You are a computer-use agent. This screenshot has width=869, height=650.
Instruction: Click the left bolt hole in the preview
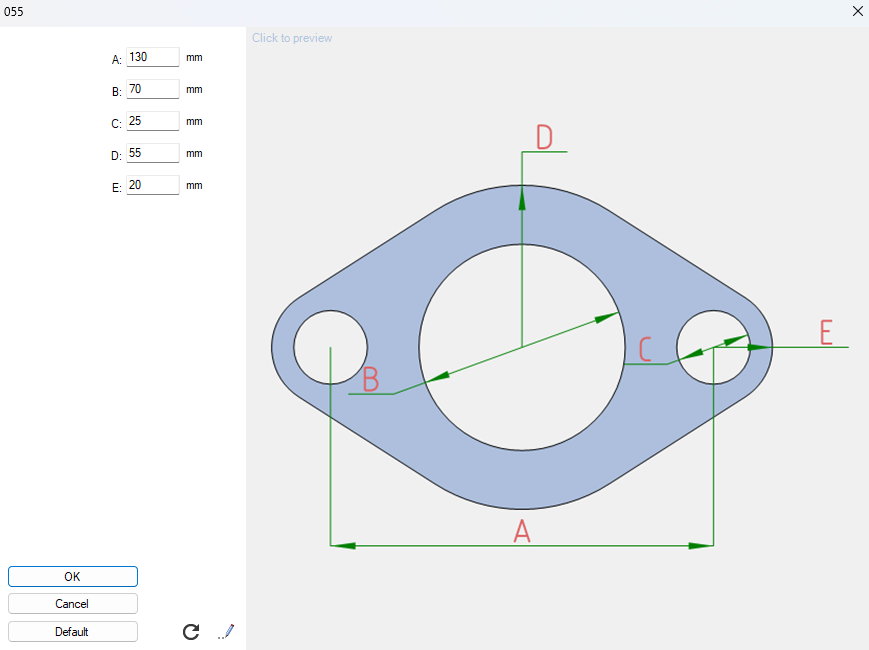coord(330,349)
